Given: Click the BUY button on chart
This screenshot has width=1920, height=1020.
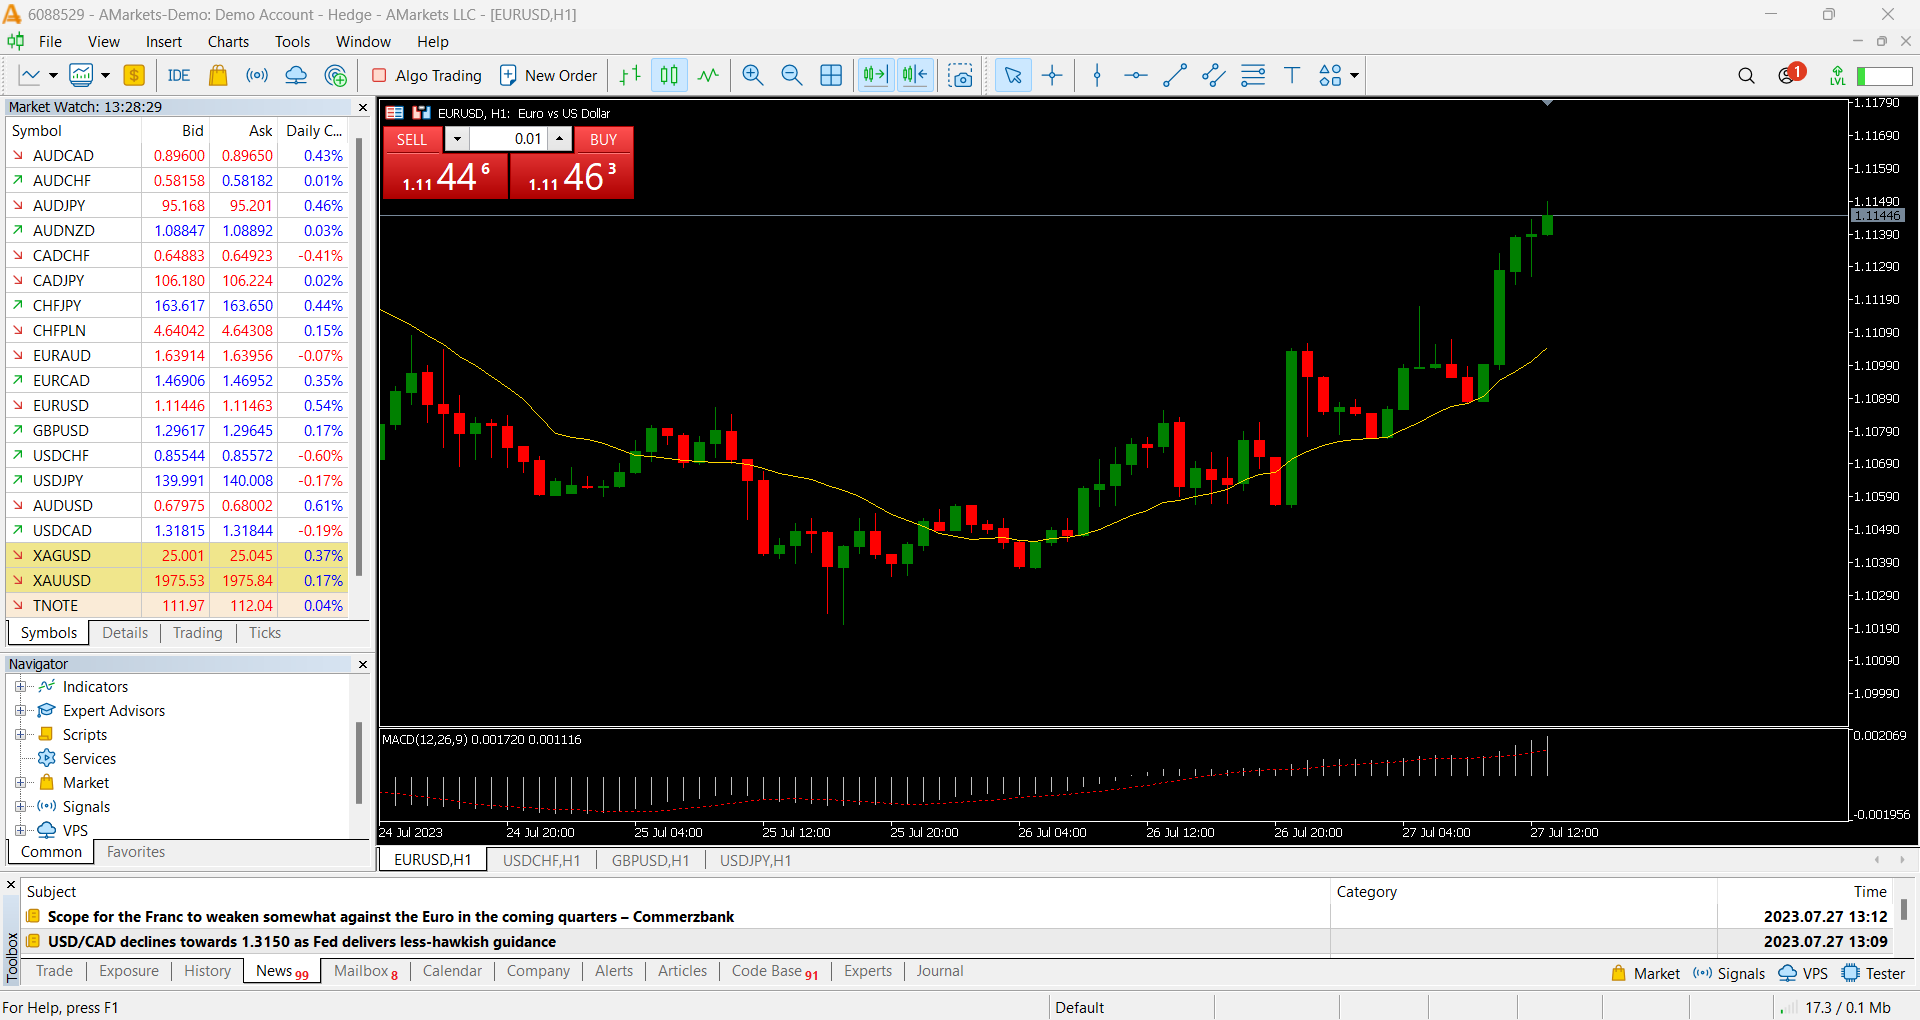Looking at the screenshot, I should (x=603, y=139).
